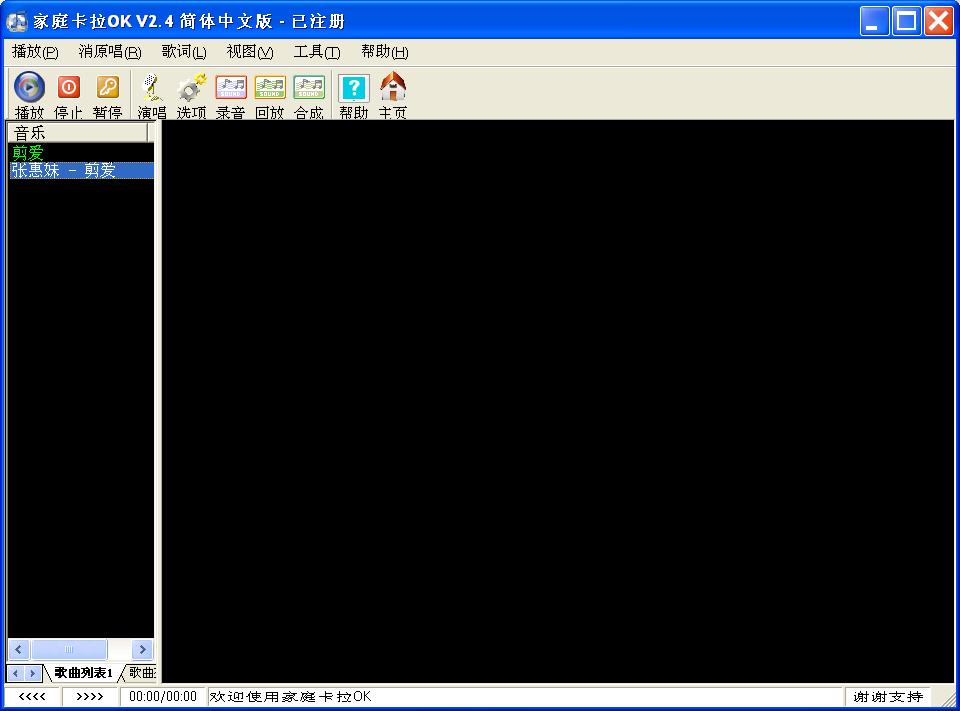Viewport: 960px width, 711px height.
Task: Click playlist scrollbar left arrow
Action: (x=18, y=649)
